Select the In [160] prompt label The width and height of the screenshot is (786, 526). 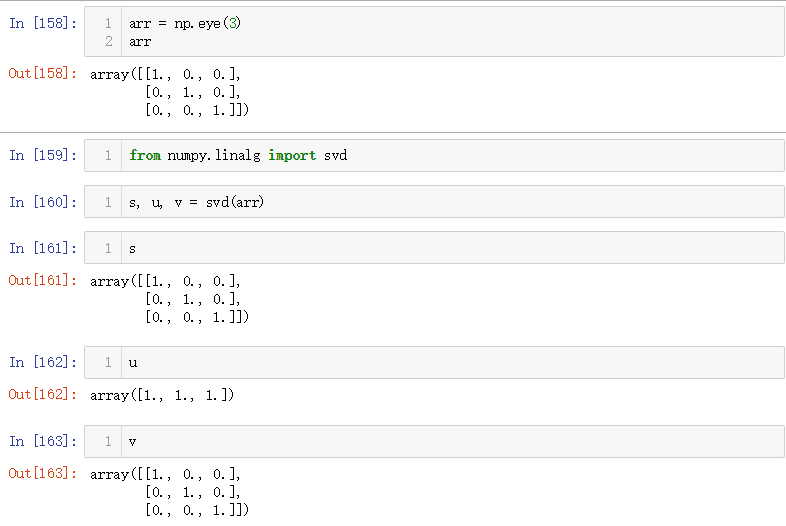[x=43, y=202]
